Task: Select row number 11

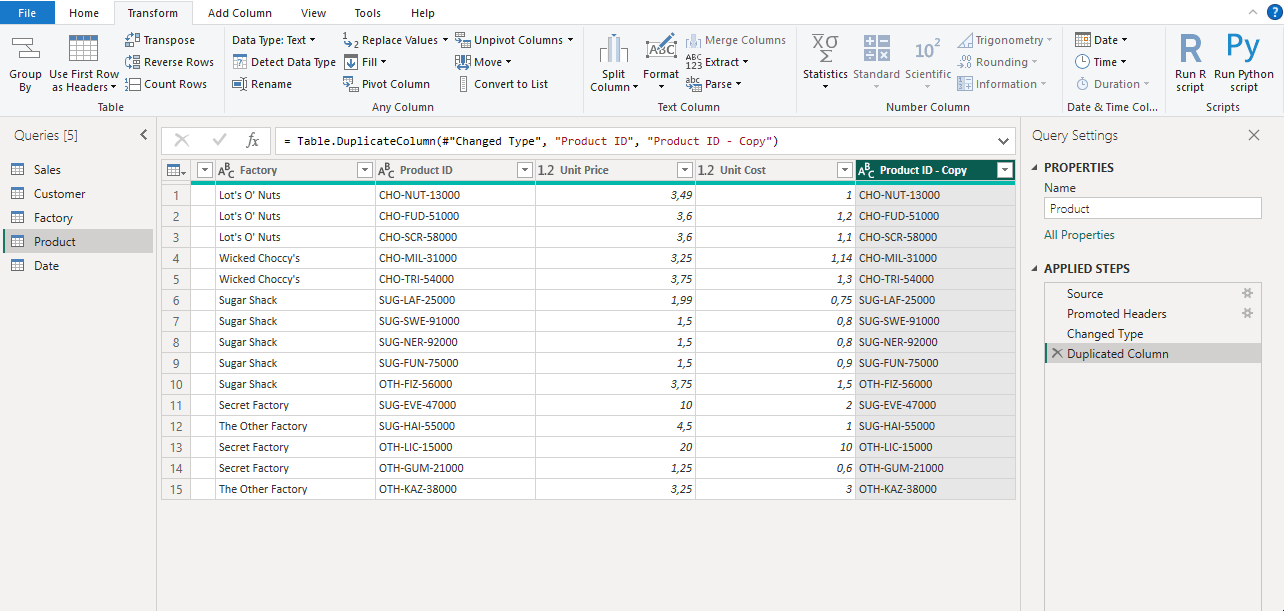Action: (176, 405)
